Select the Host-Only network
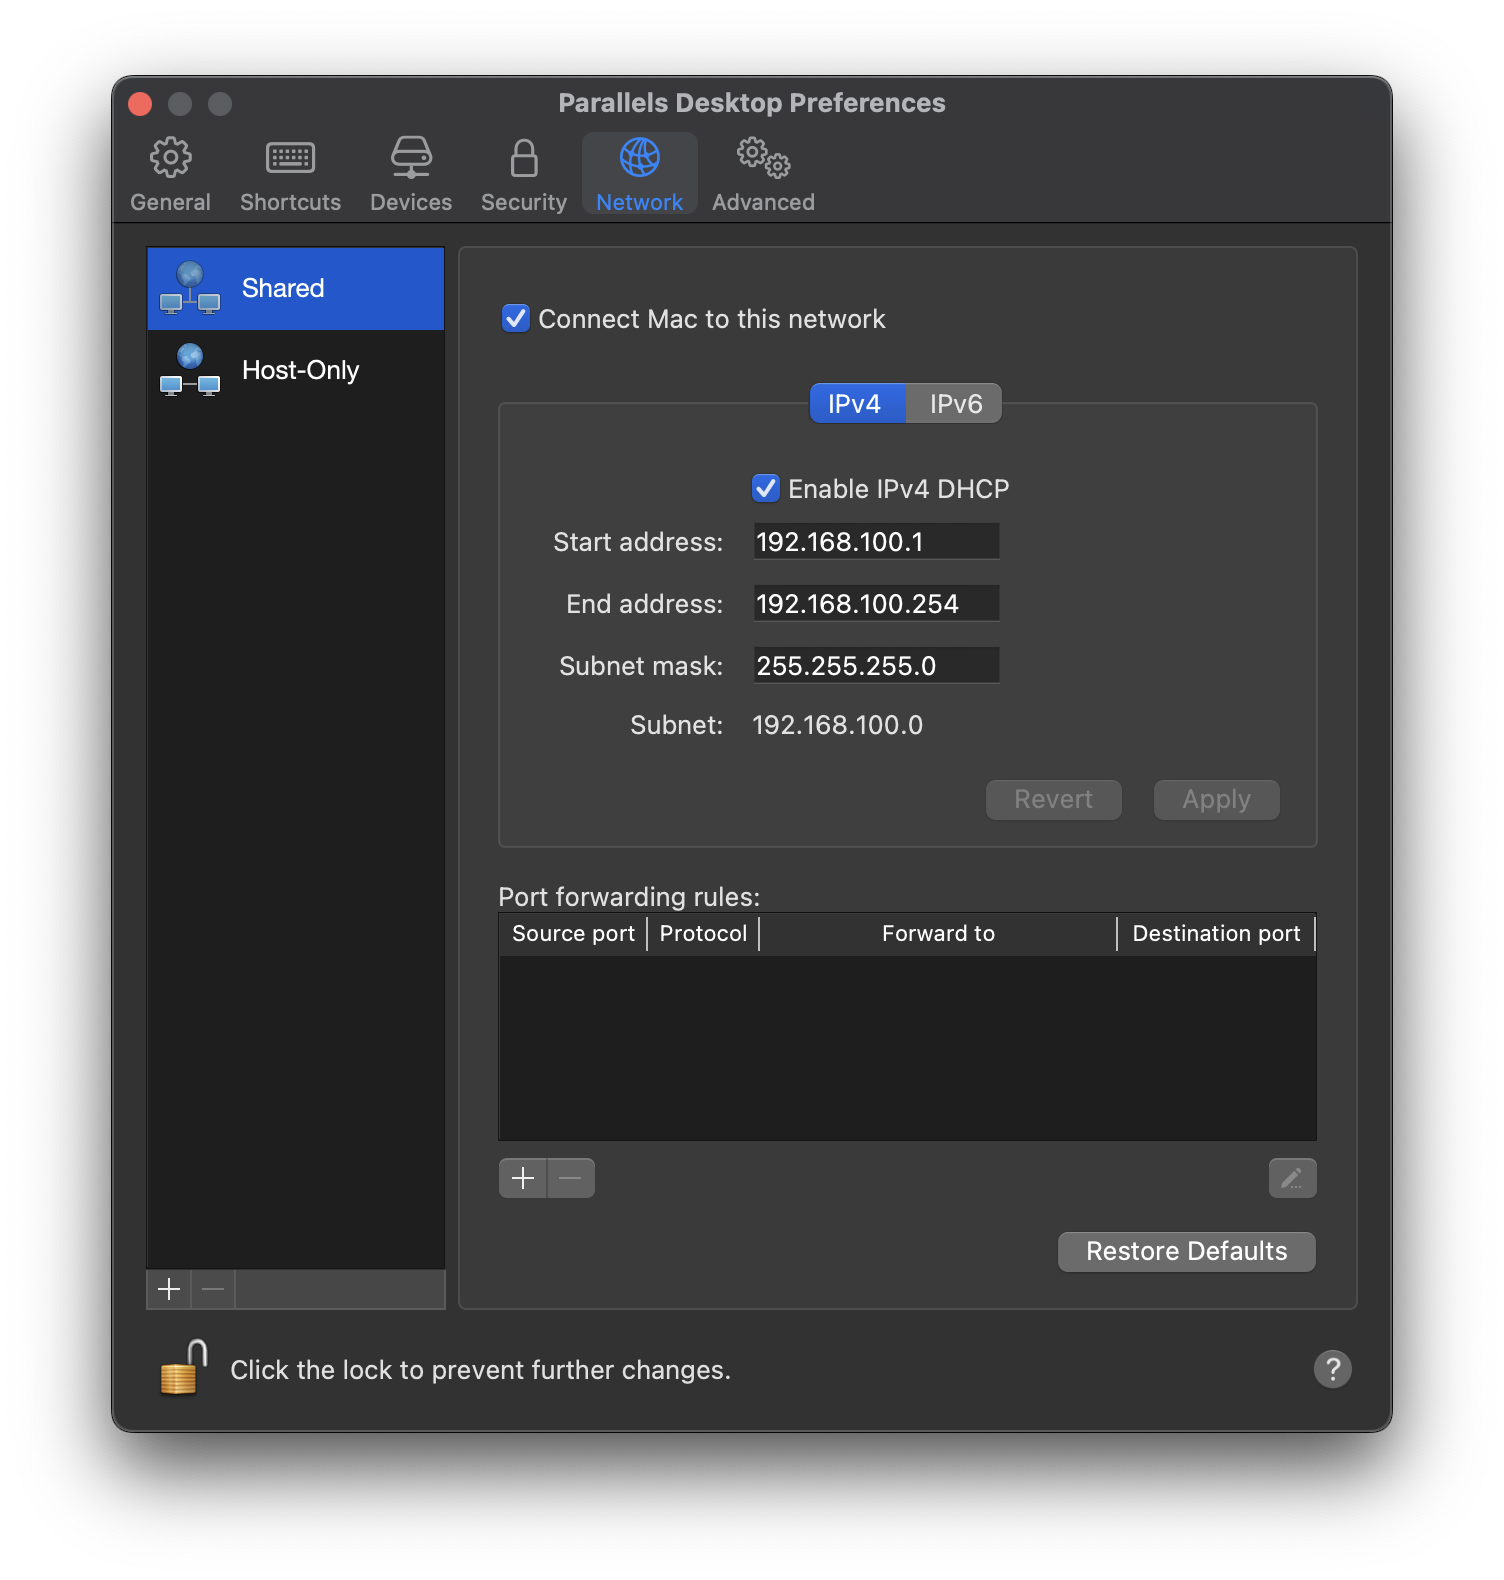 click(296, 370)
